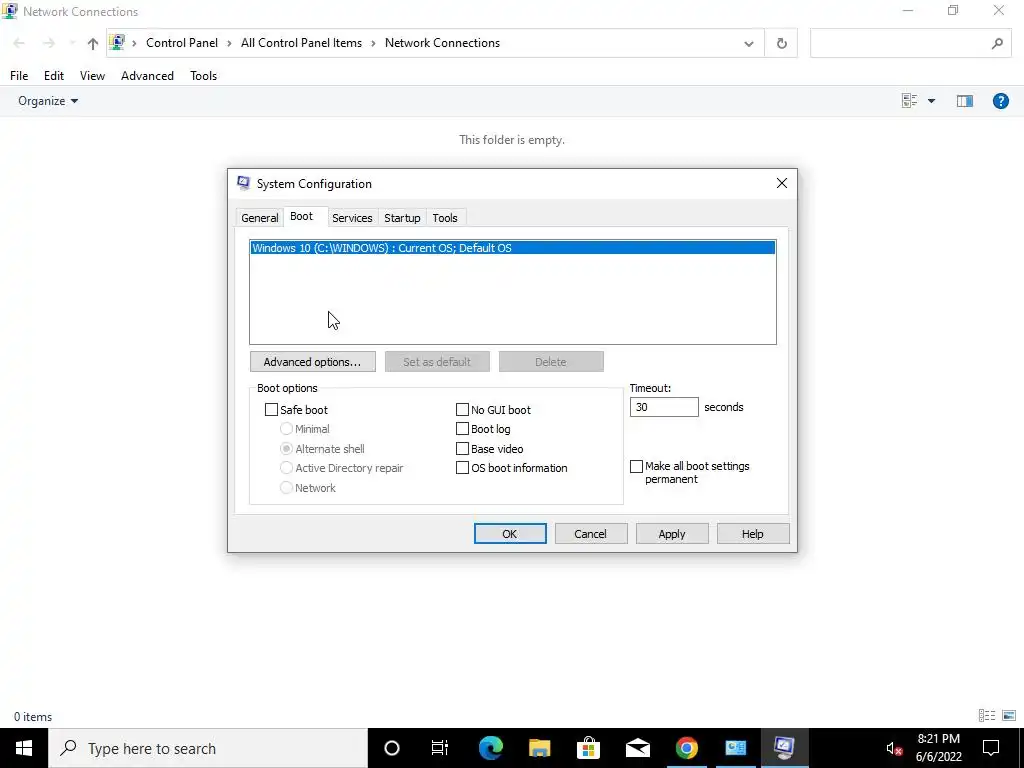The image size is (1024, 768).
Task: Click the Advanced options button
Action: coord(313,362)
